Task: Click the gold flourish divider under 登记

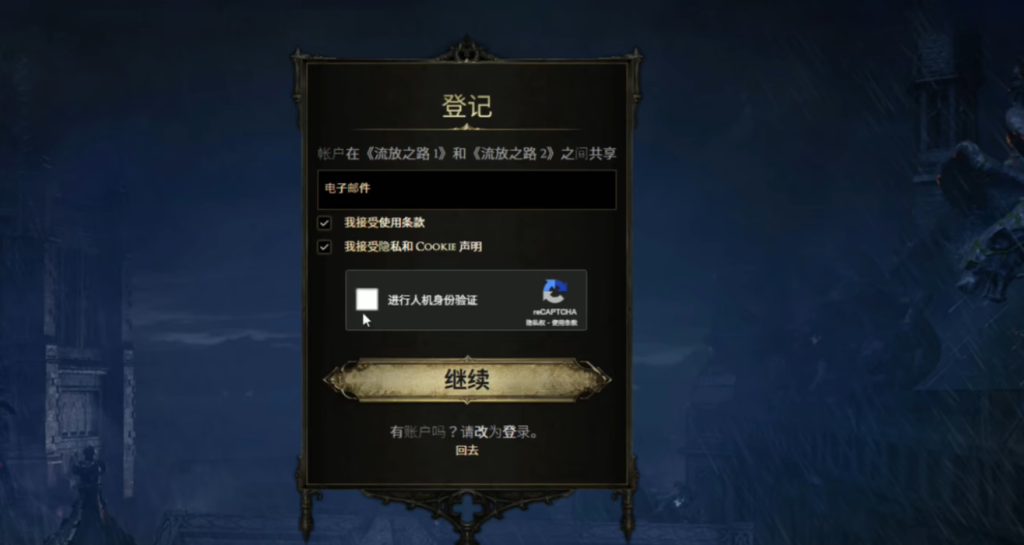Action: coord(466,128)
